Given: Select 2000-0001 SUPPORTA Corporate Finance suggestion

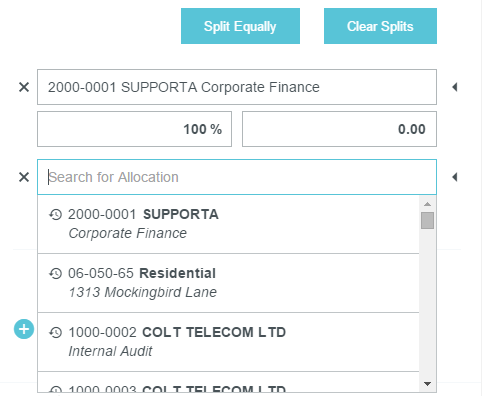Looking at the screenshot, I should [228, 224].
